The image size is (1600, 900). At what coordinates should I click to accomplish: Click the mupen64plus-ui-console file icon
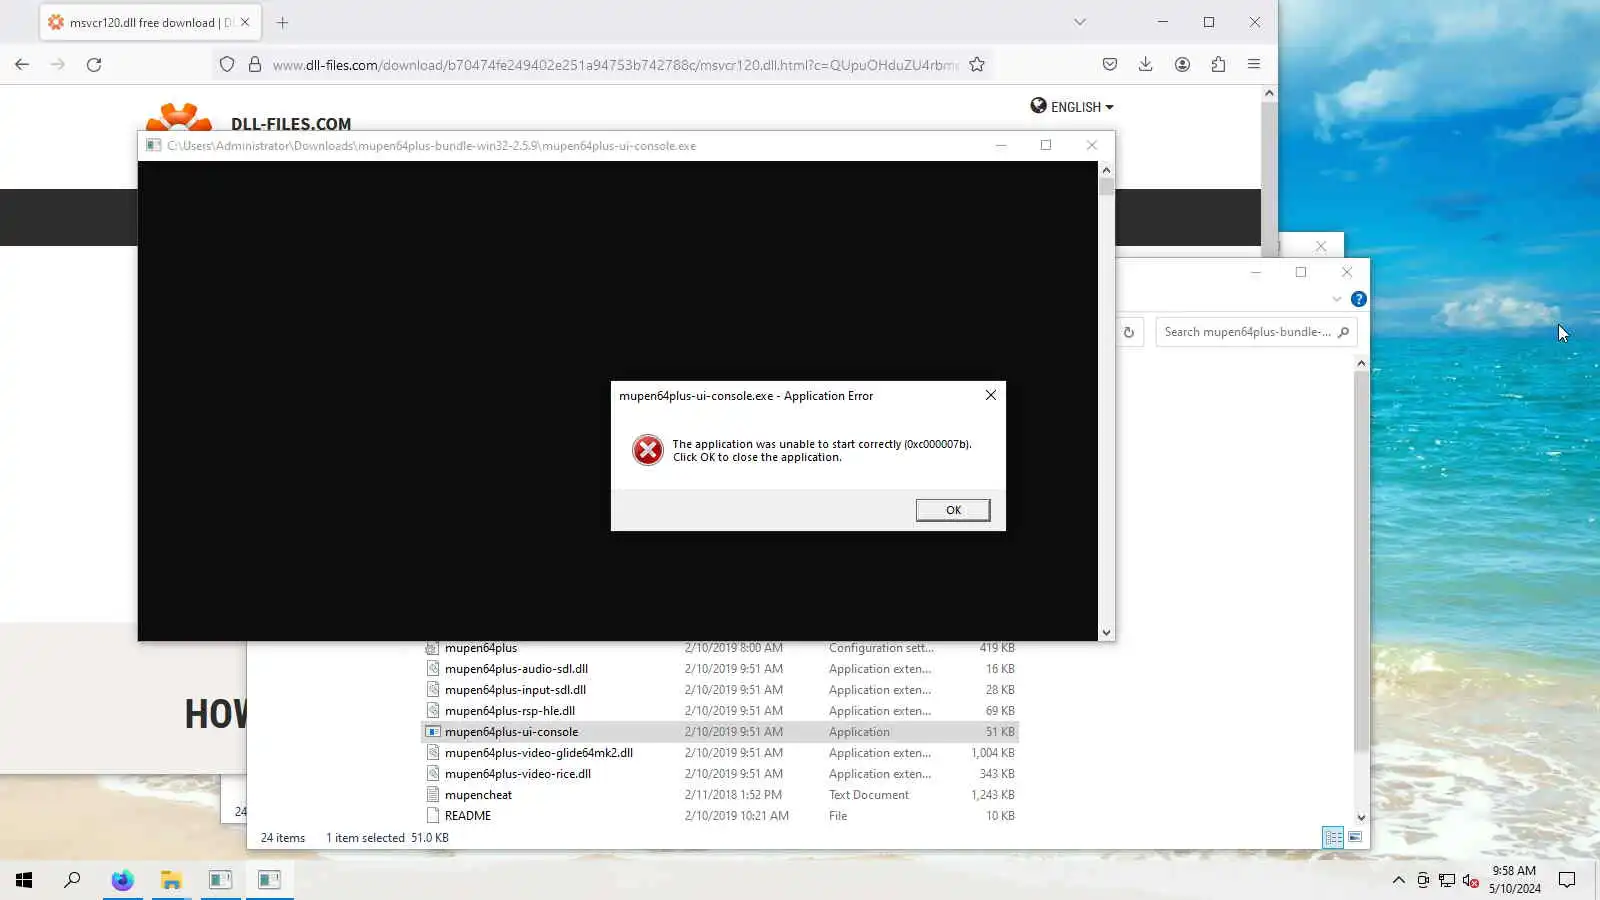pyautogui.click(x=433, y=732)
